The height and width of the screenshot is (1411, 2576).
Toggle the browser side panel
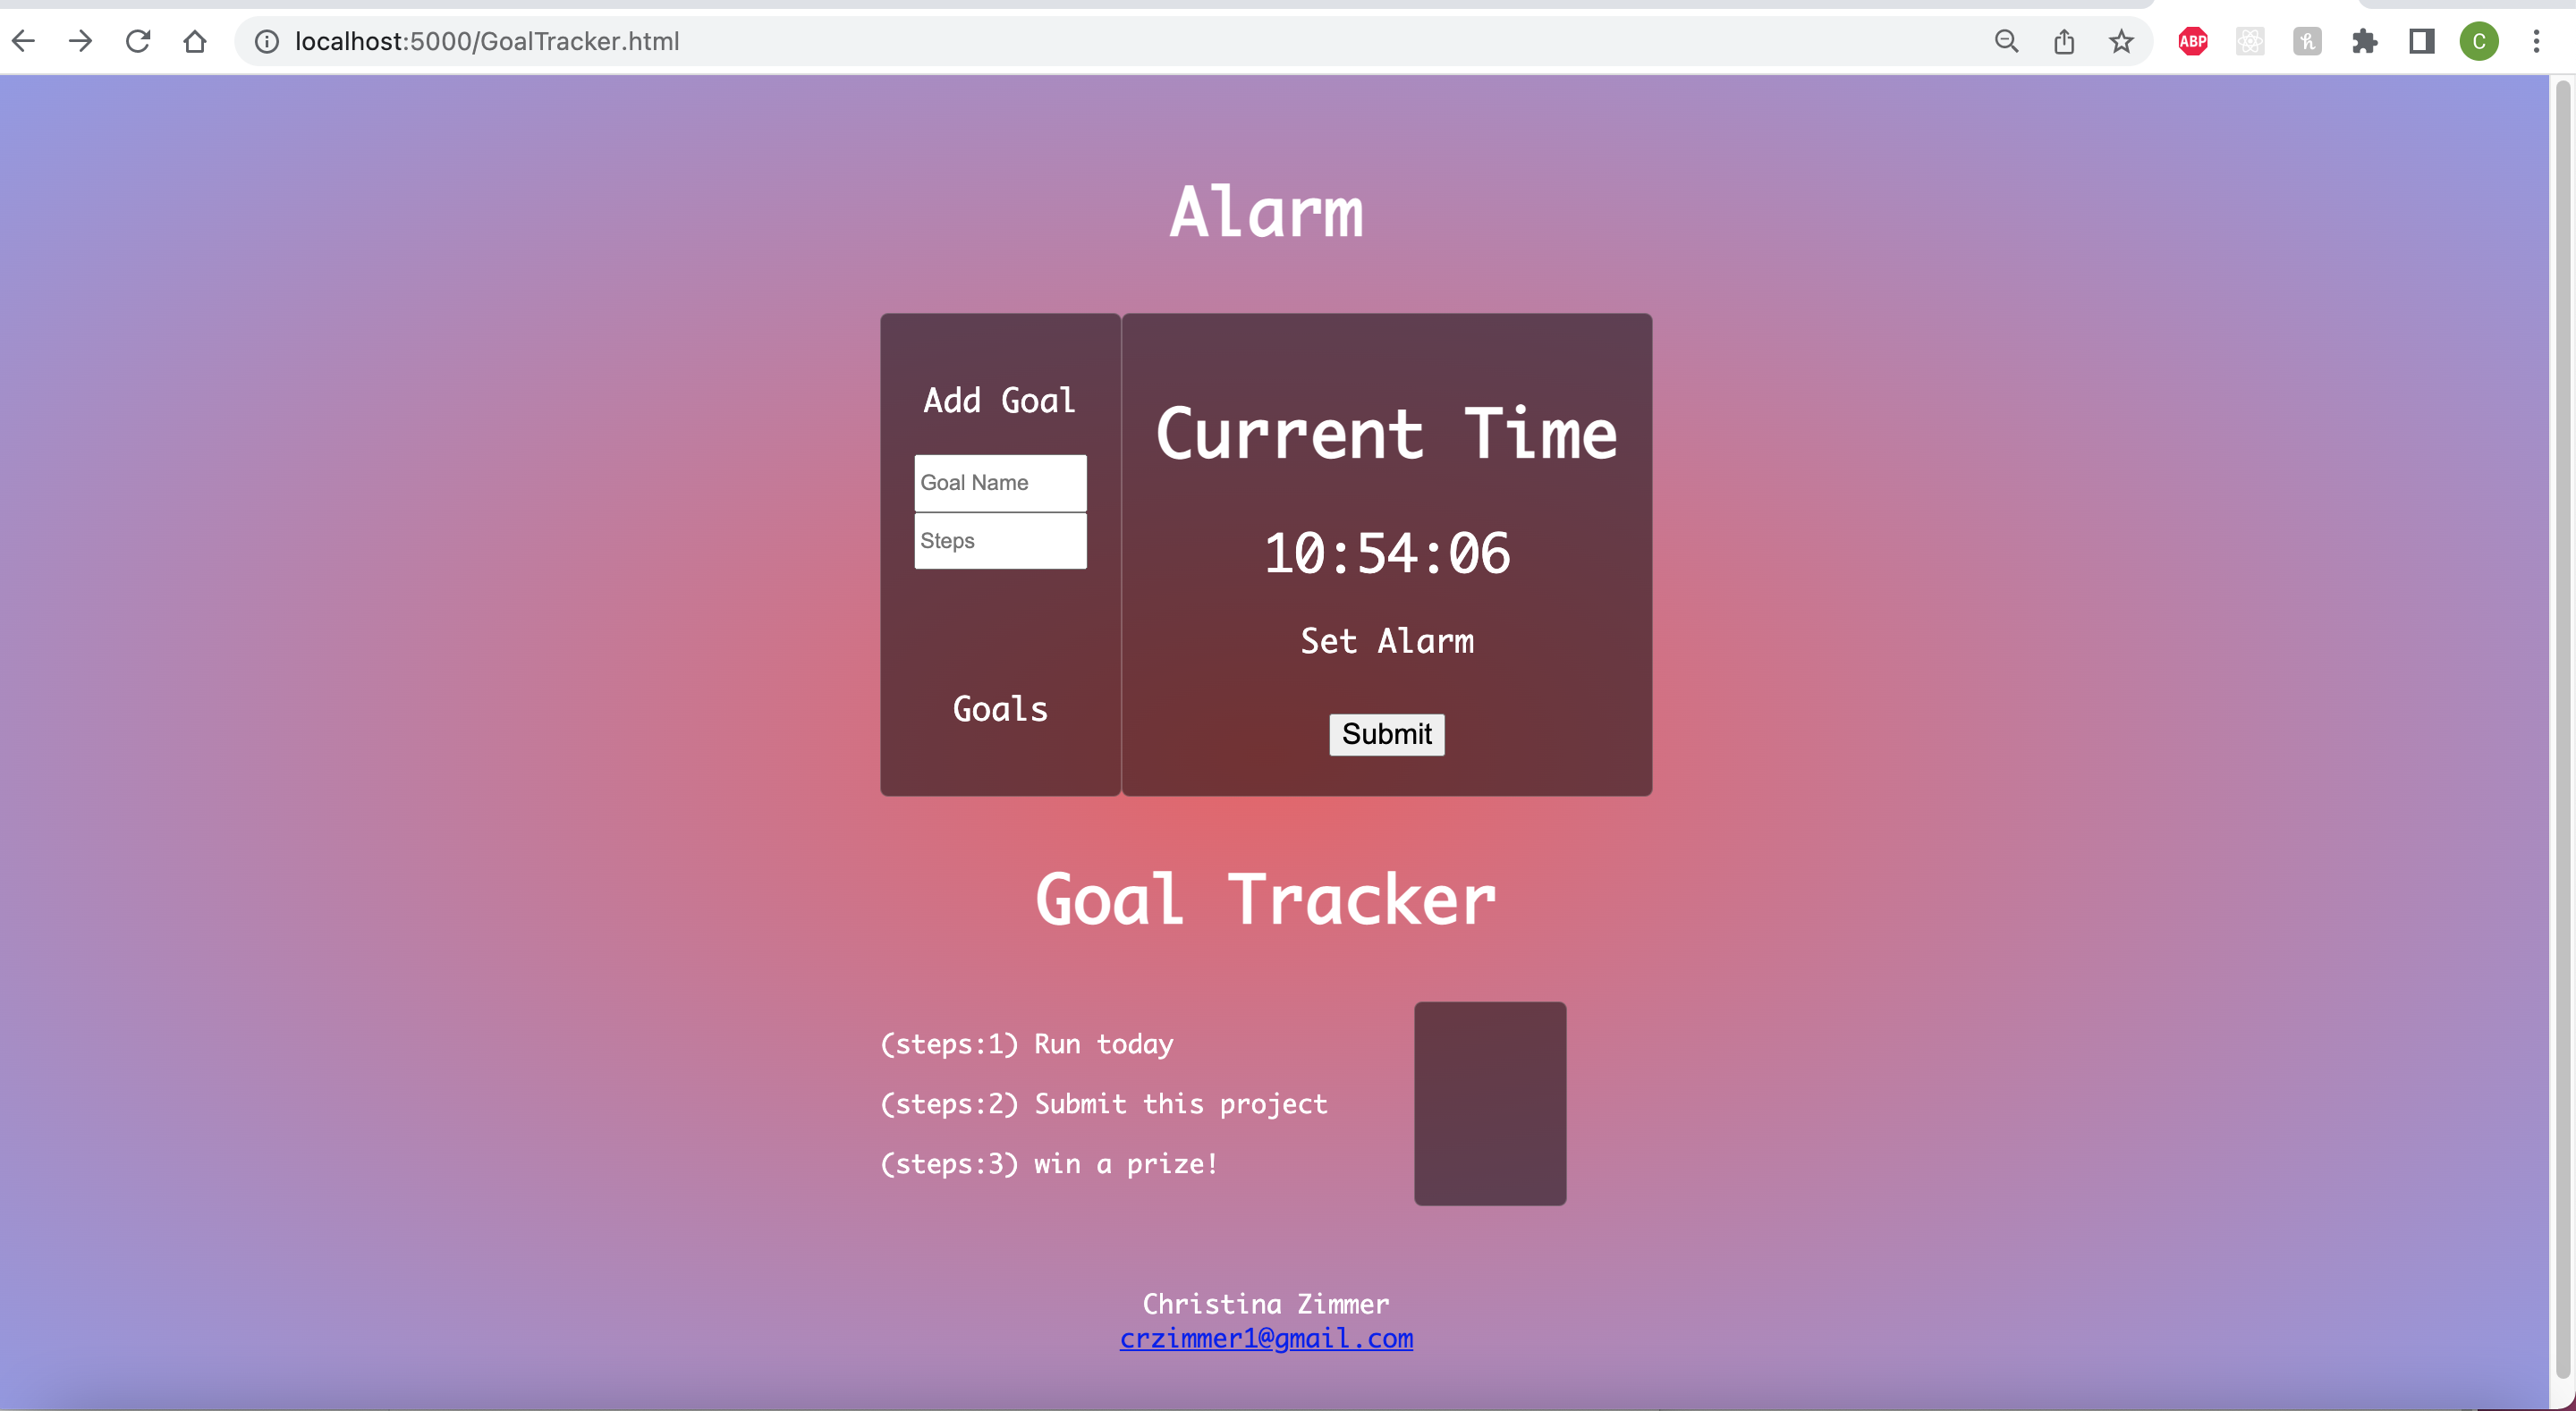2422,41
